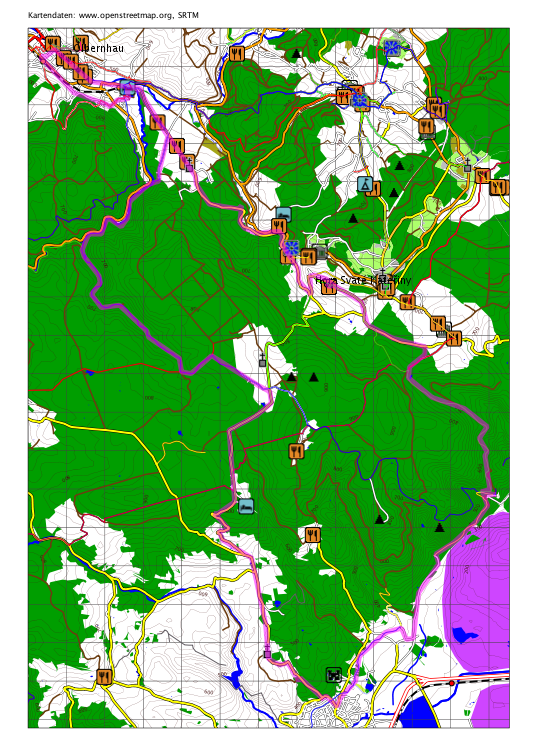This screenshot has width=537, height=756.
Task: Select the church icon in the upper-right village
Action: click(467, 165)
